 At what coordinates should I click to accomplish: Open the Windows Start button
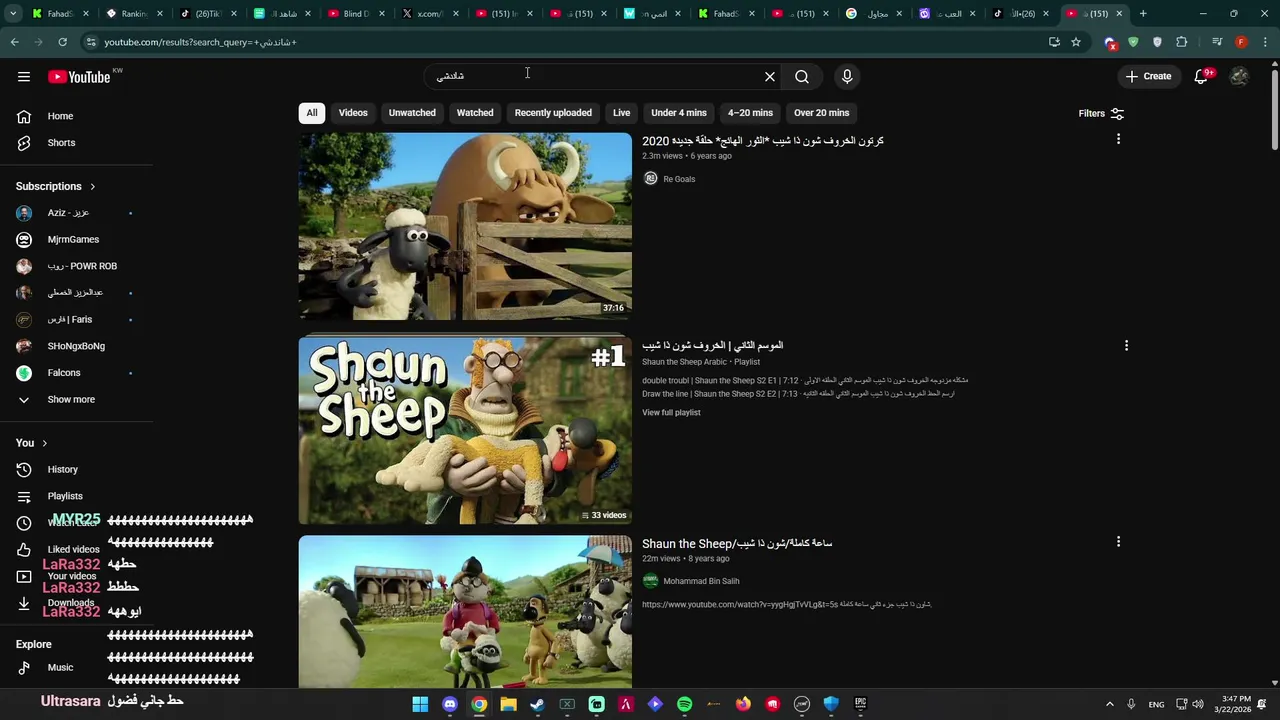pos(420,704)
